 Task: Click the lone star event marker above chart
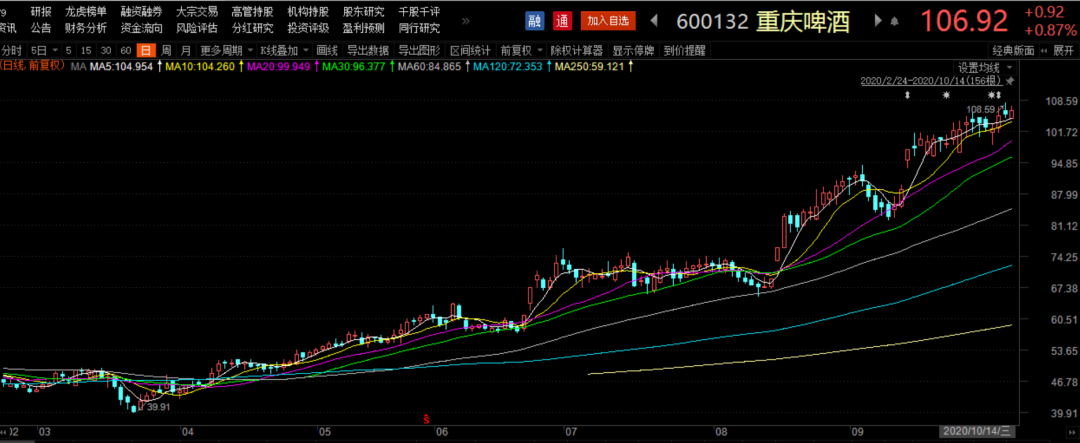click(946, 95)
